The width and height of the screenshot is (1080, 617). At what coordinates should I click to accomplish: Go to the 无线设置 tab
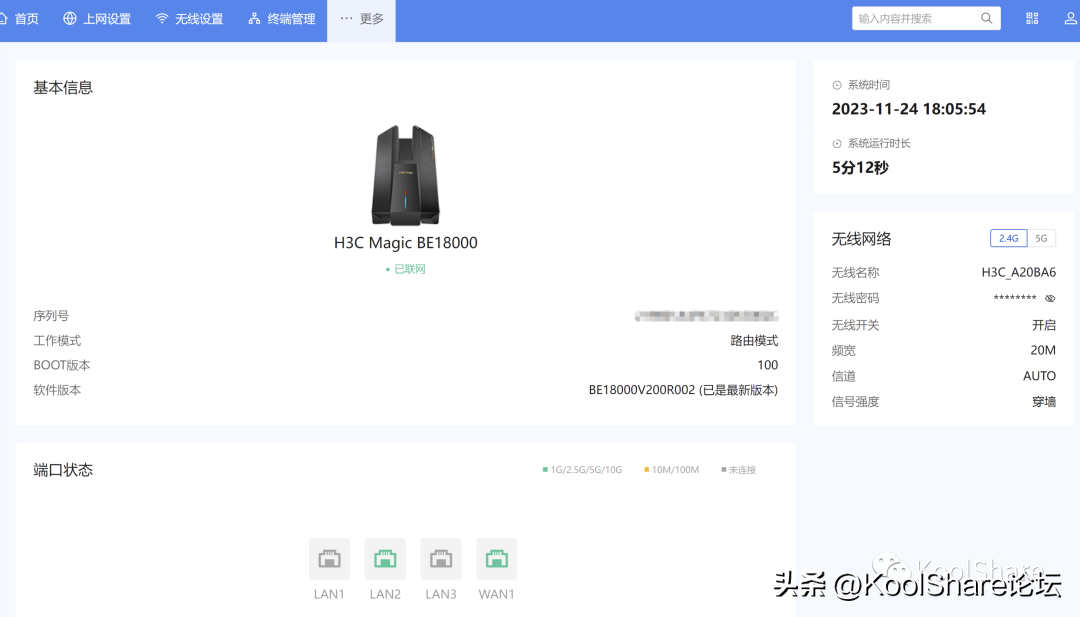point(189,19)
